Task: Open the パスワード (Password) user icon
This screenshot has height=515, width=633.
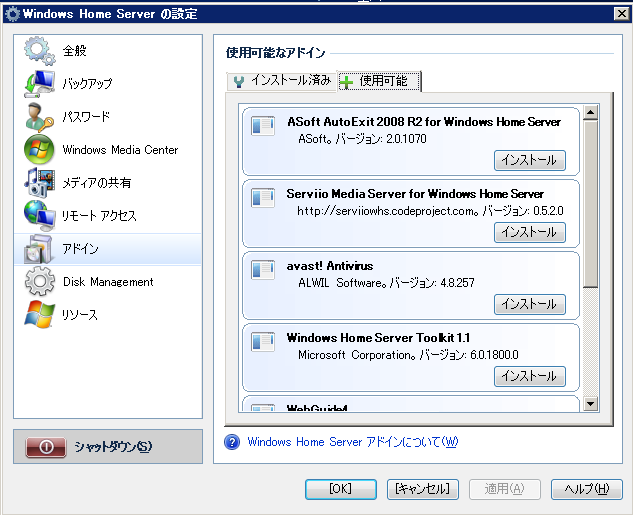Action: pyautogui.click(x=39, y=117)
